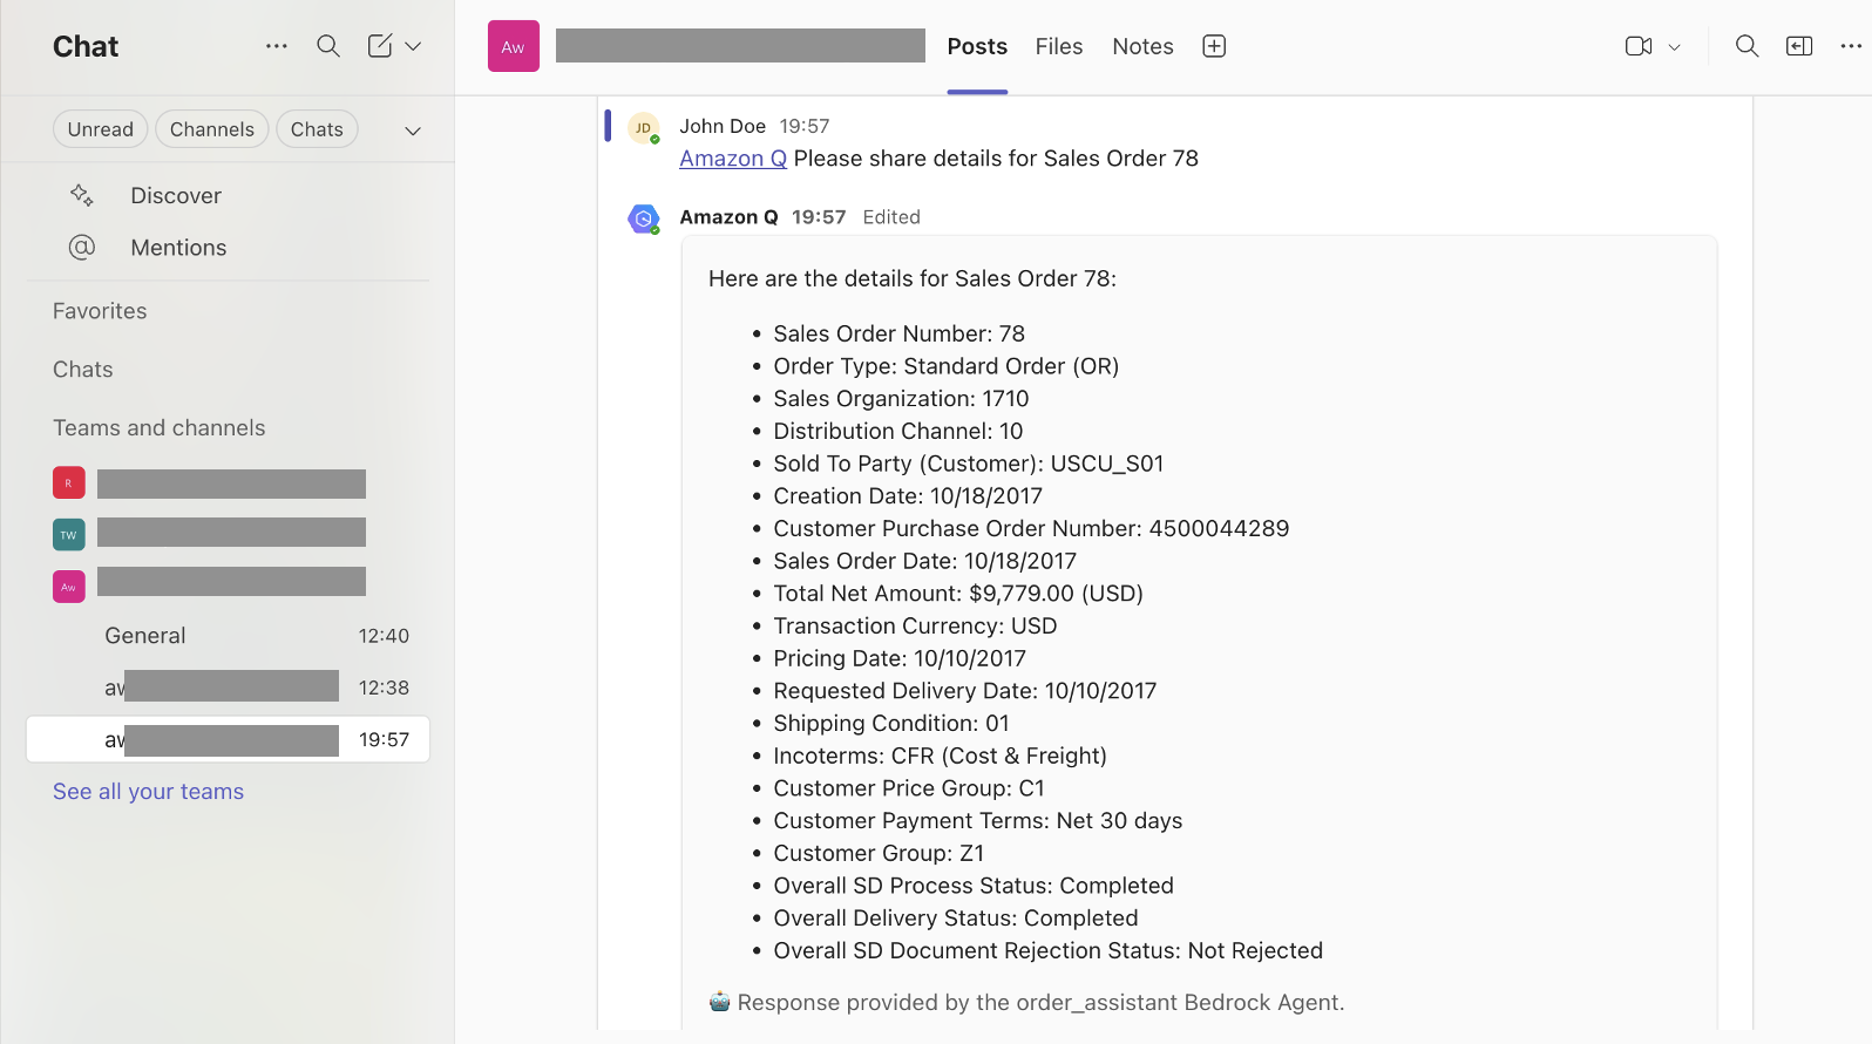
Task: Search chats using the sidebar magnifier
Action: coord(328,46)
